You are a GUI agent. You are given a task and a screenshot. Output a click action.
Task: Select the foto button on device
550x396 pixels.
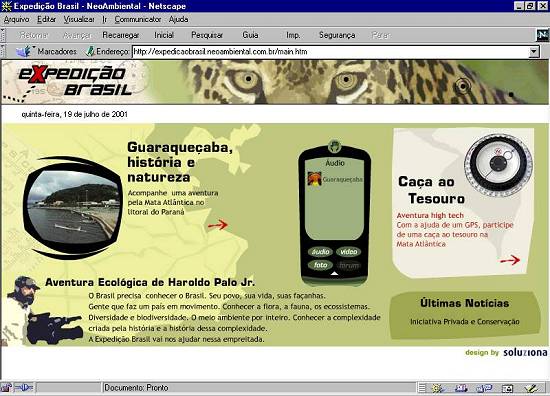pos(321,265)
